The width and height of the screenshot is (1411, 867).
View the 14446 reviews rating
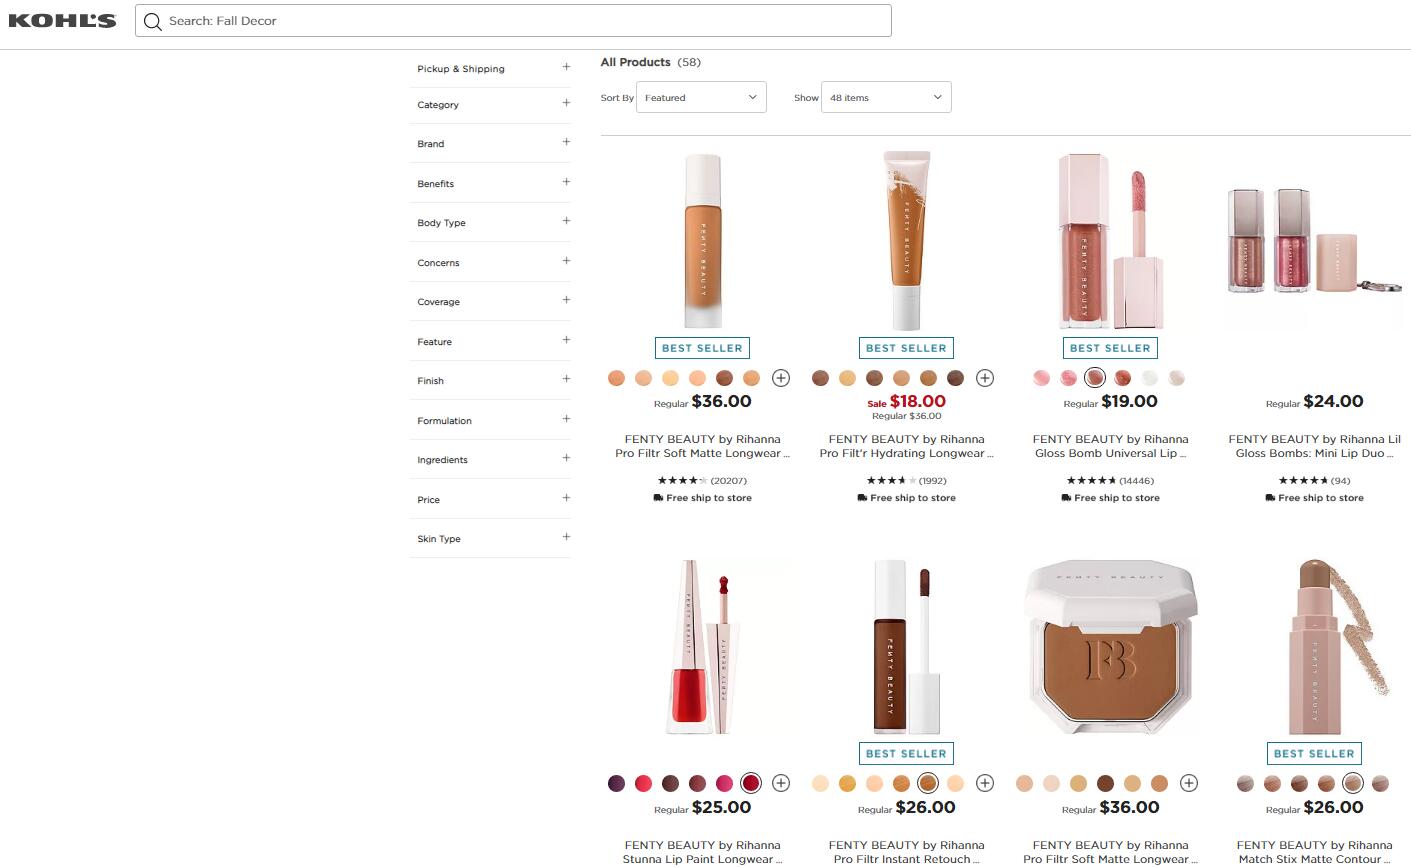click(1110, 481)
